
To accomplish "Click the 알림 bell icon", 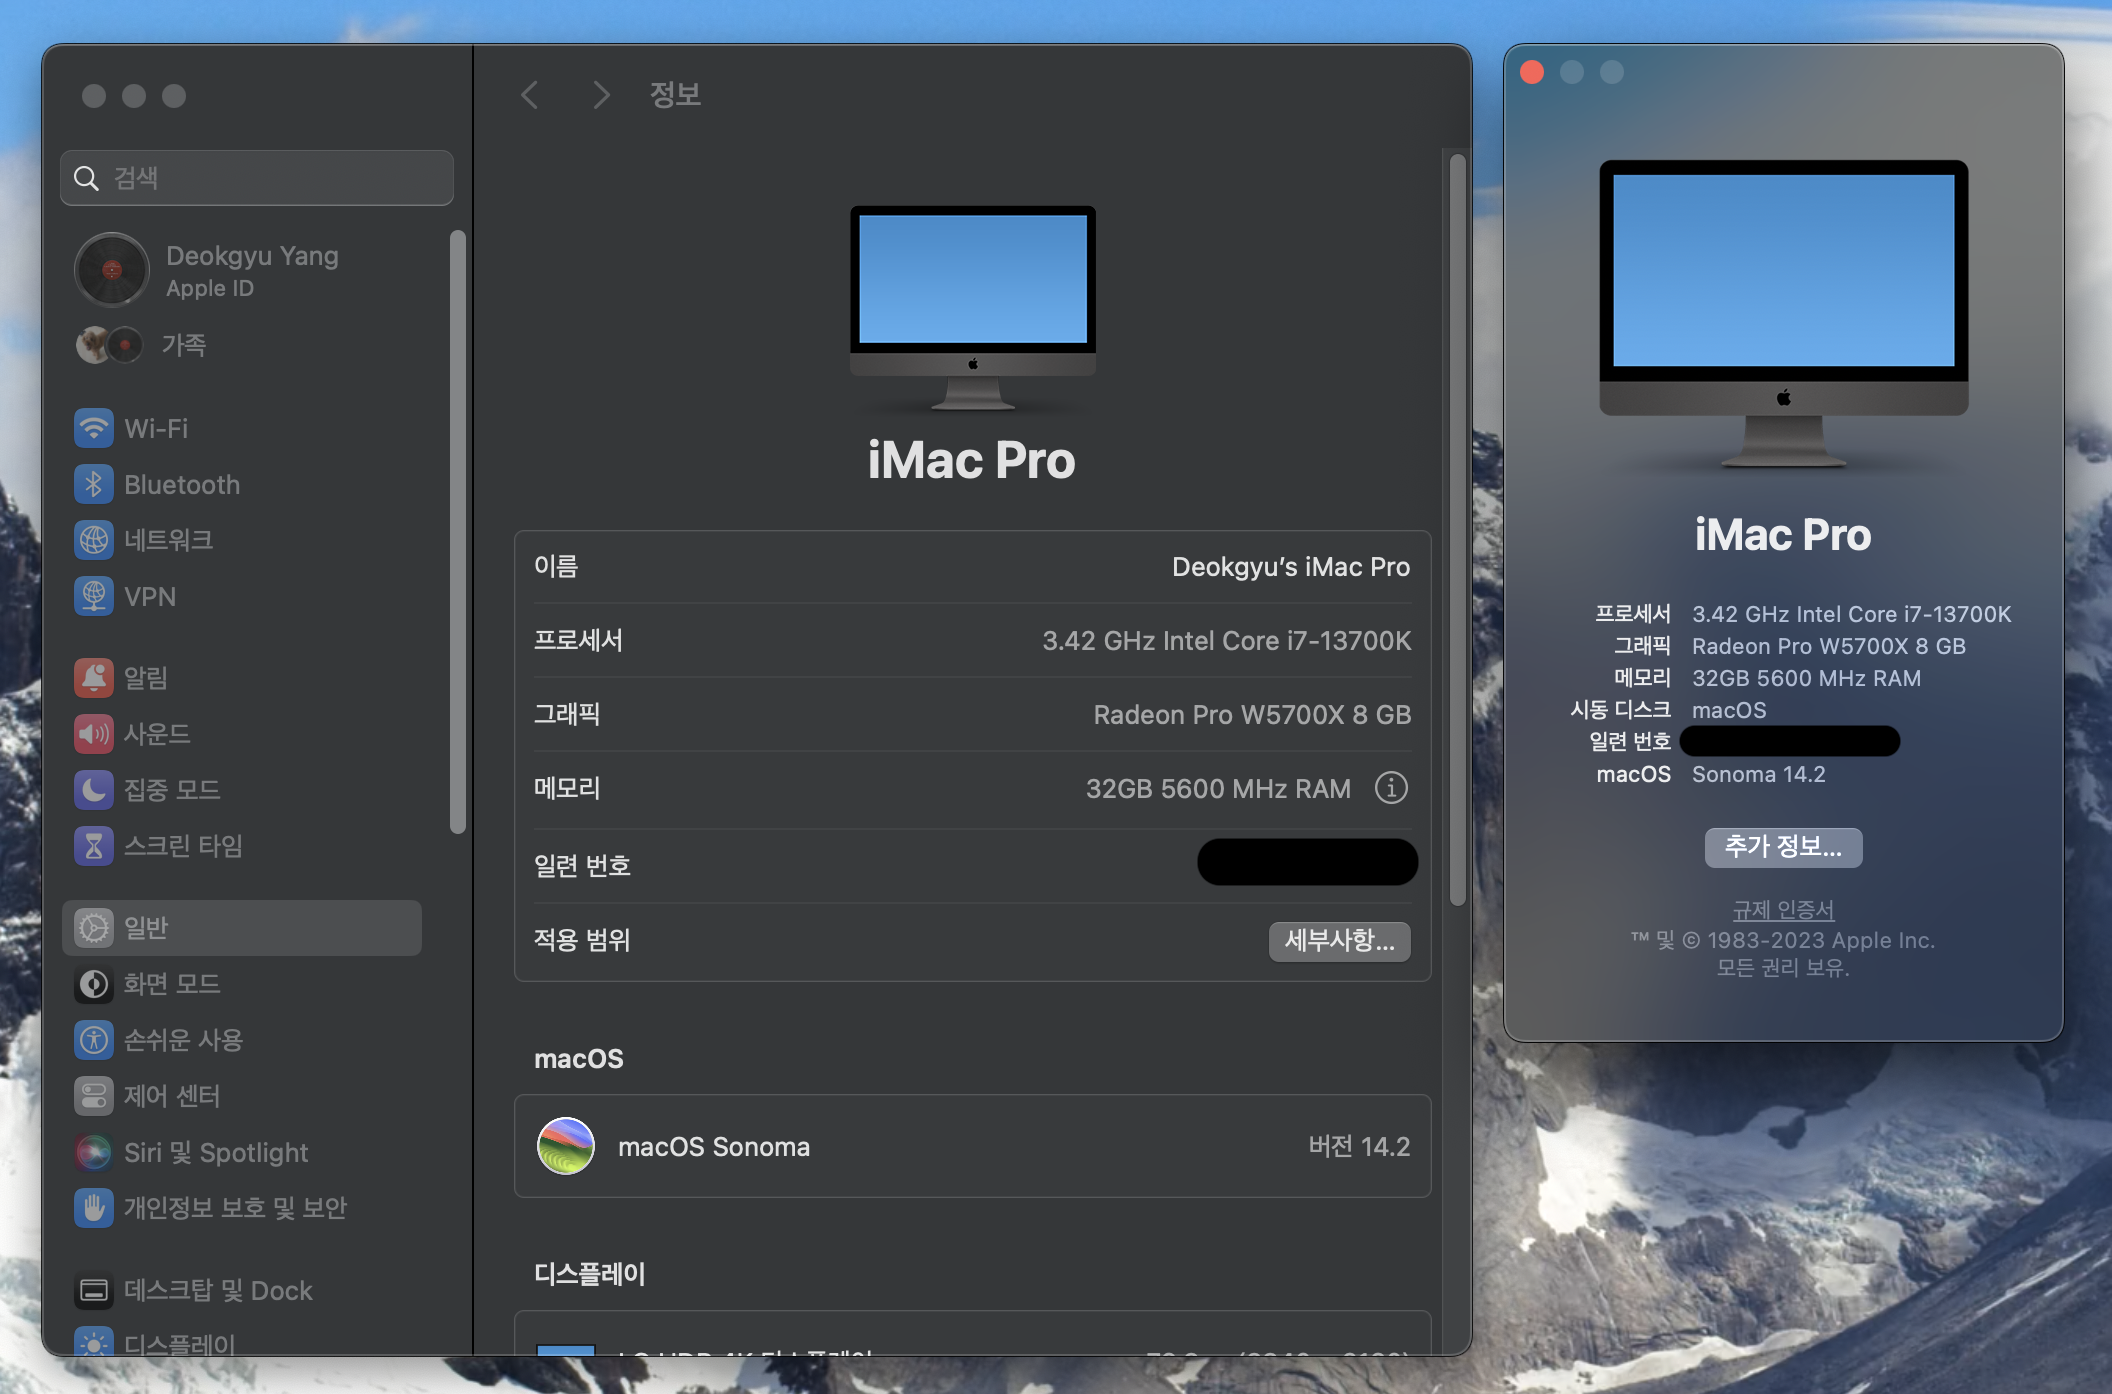I will (94, 678).
